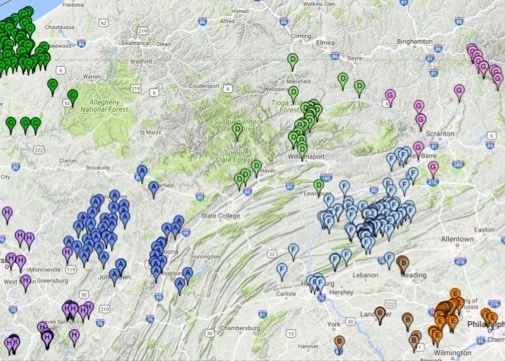505x361 pixels.
Task: Click the Allentown city label
Action: tap(457, 239)
